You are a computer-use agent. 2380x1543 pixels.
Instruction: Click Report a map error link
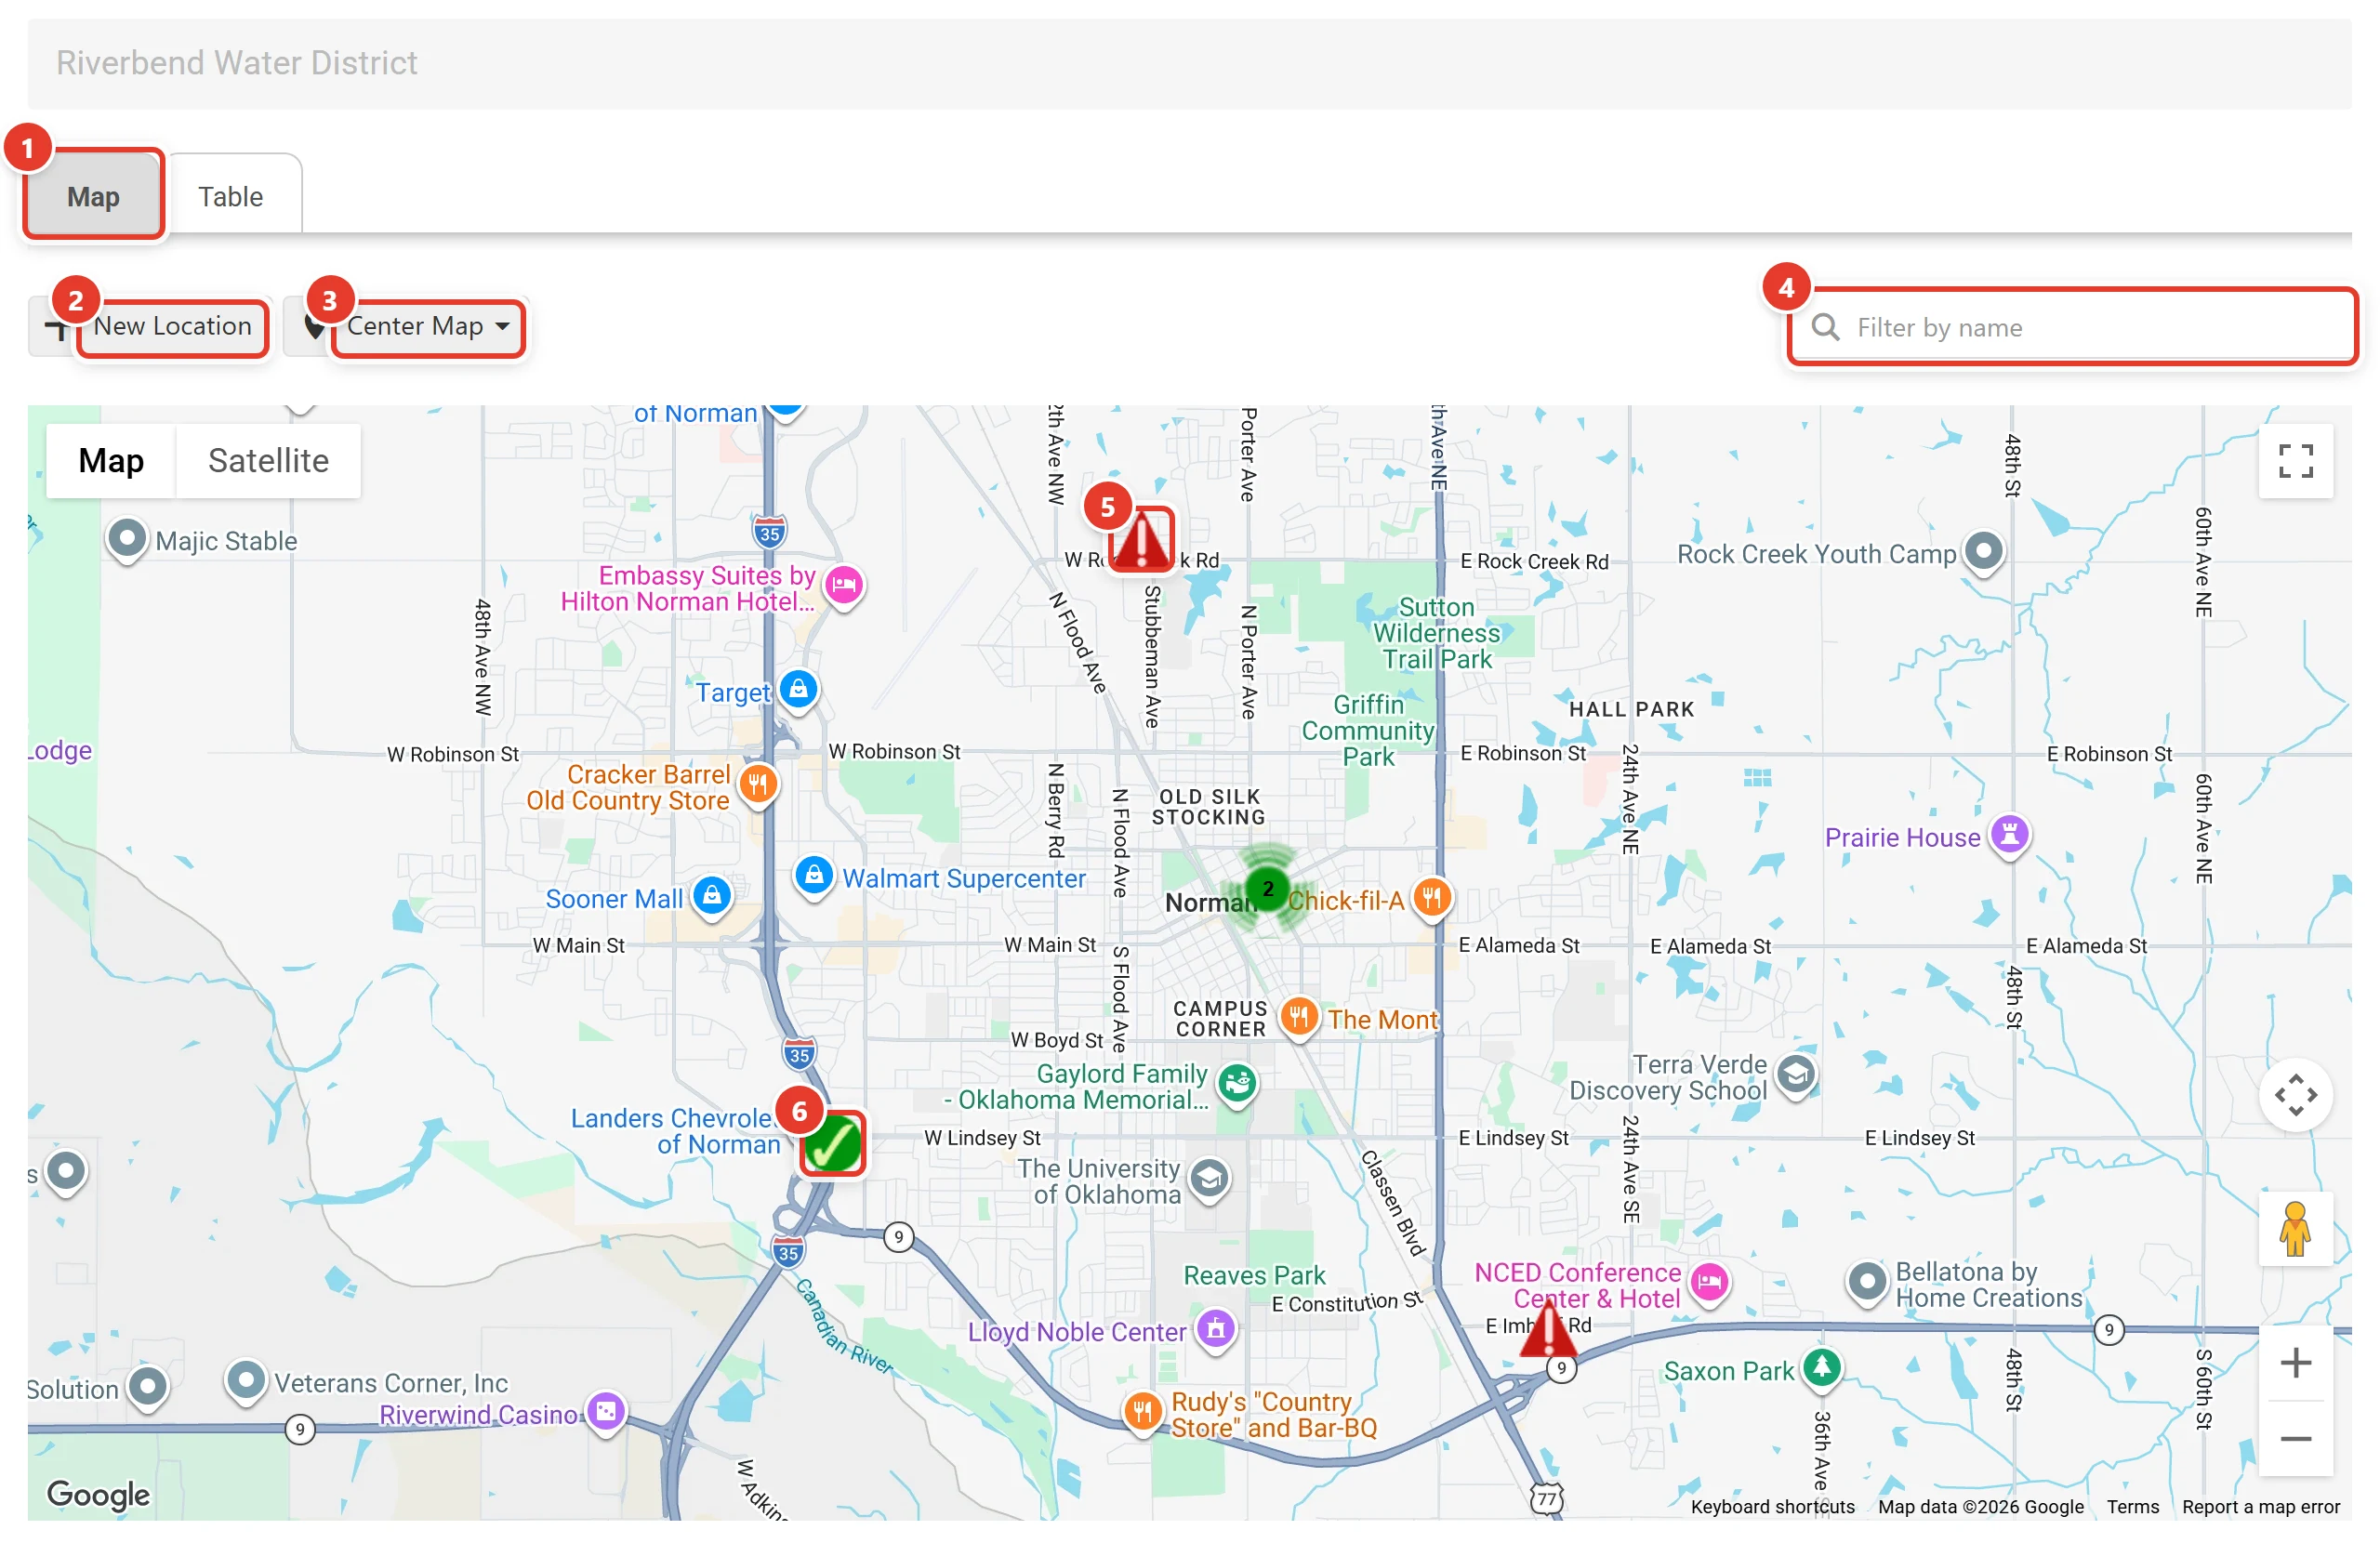(x=2260, y=1506)
